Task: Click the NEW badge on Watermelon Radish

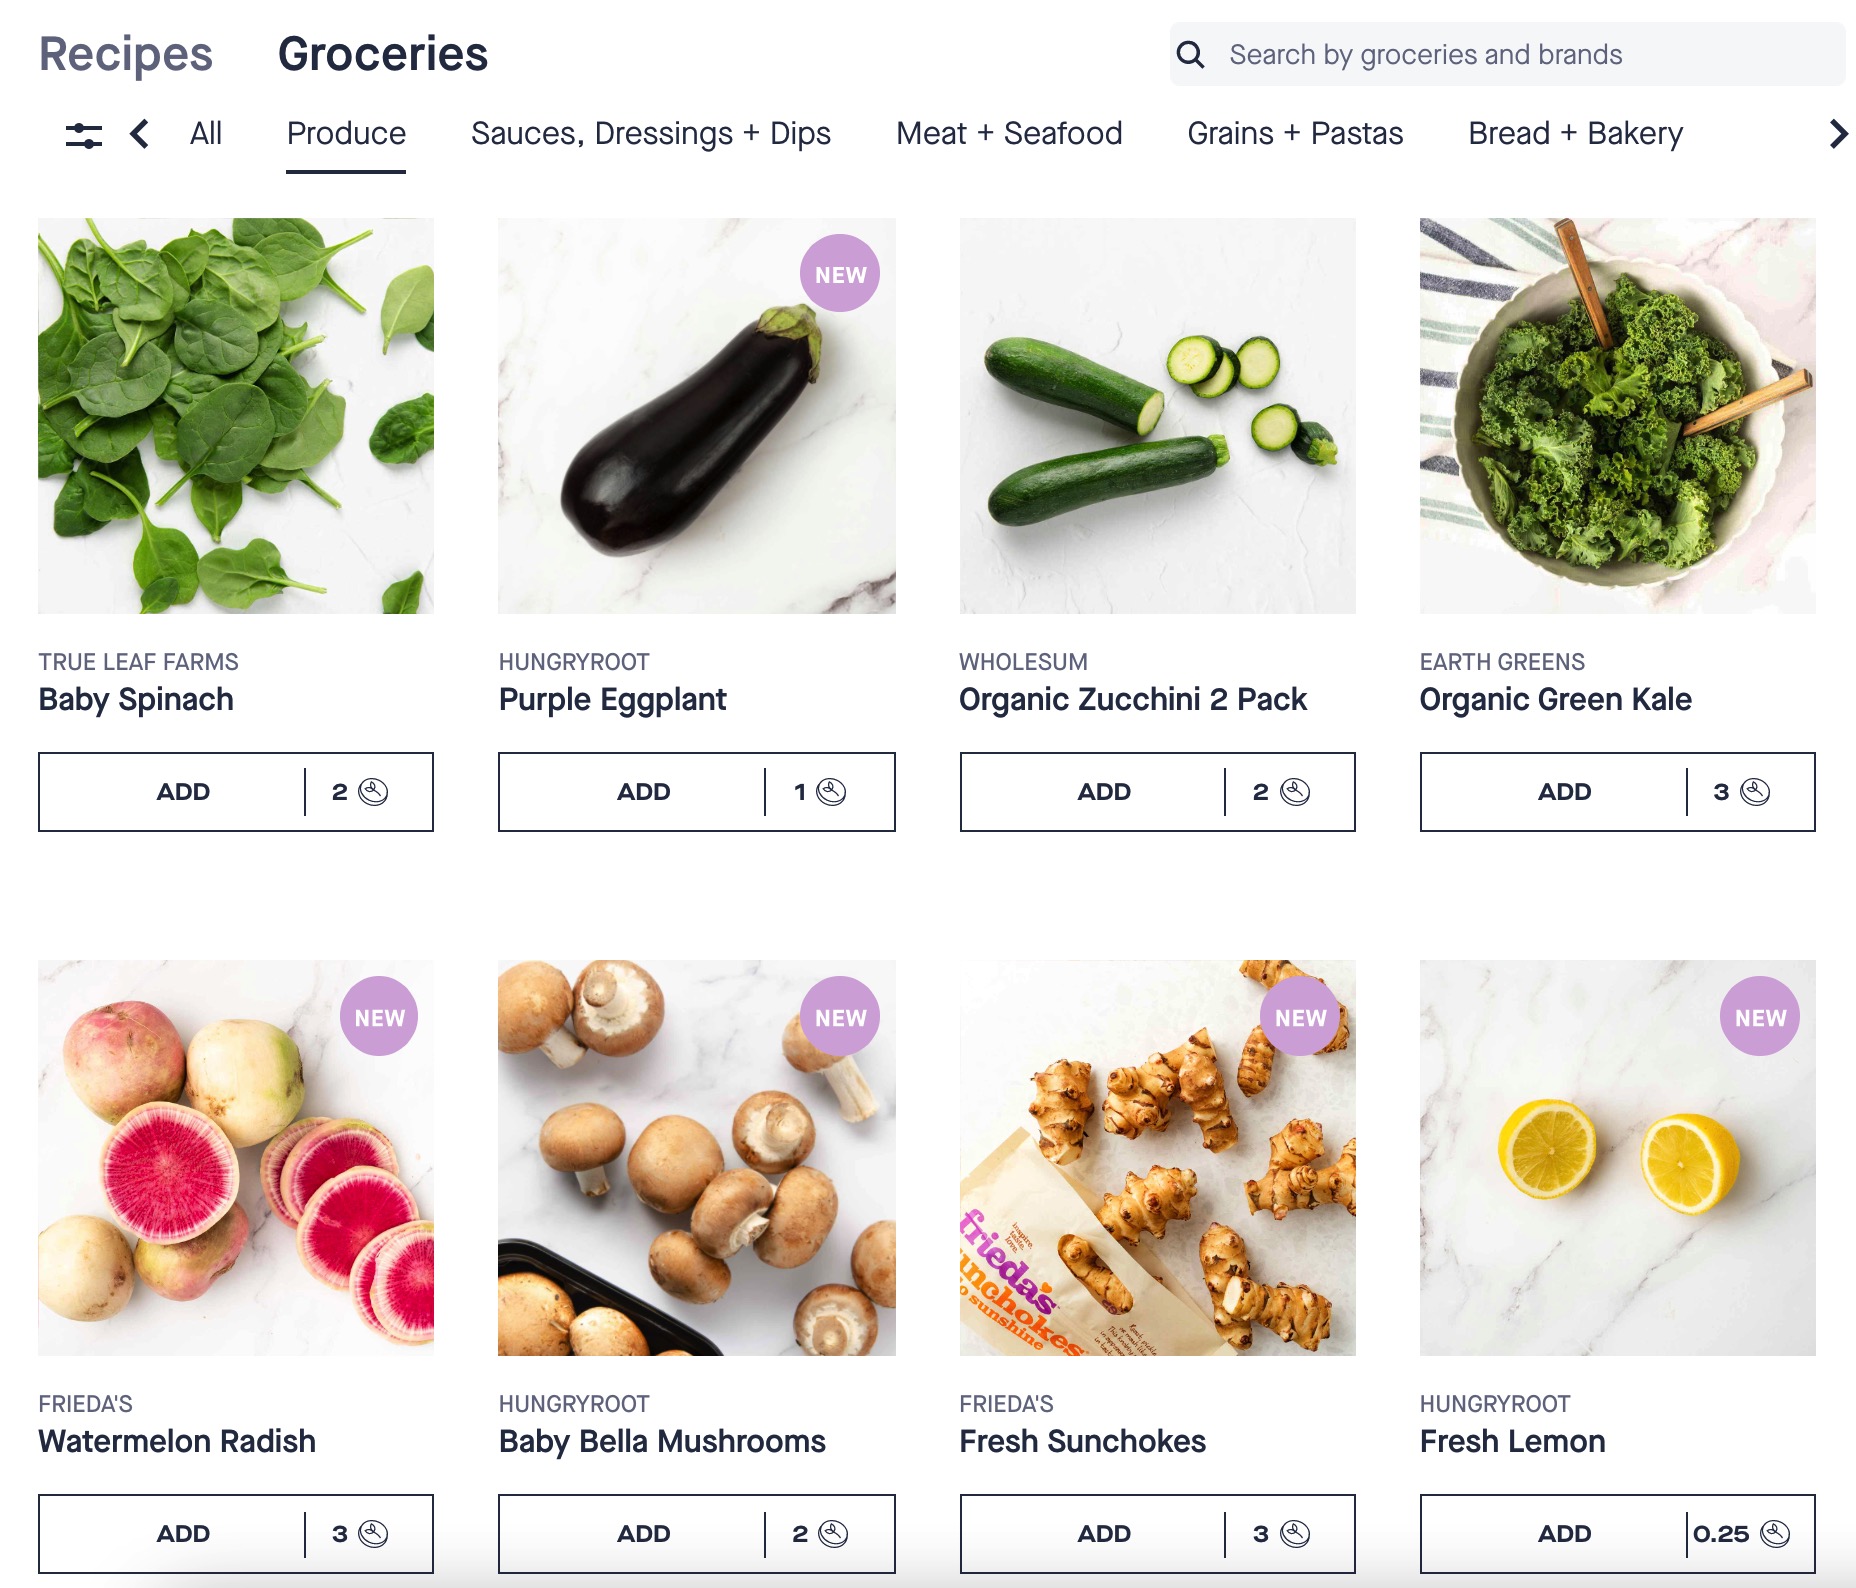Action: point(379,1017)
